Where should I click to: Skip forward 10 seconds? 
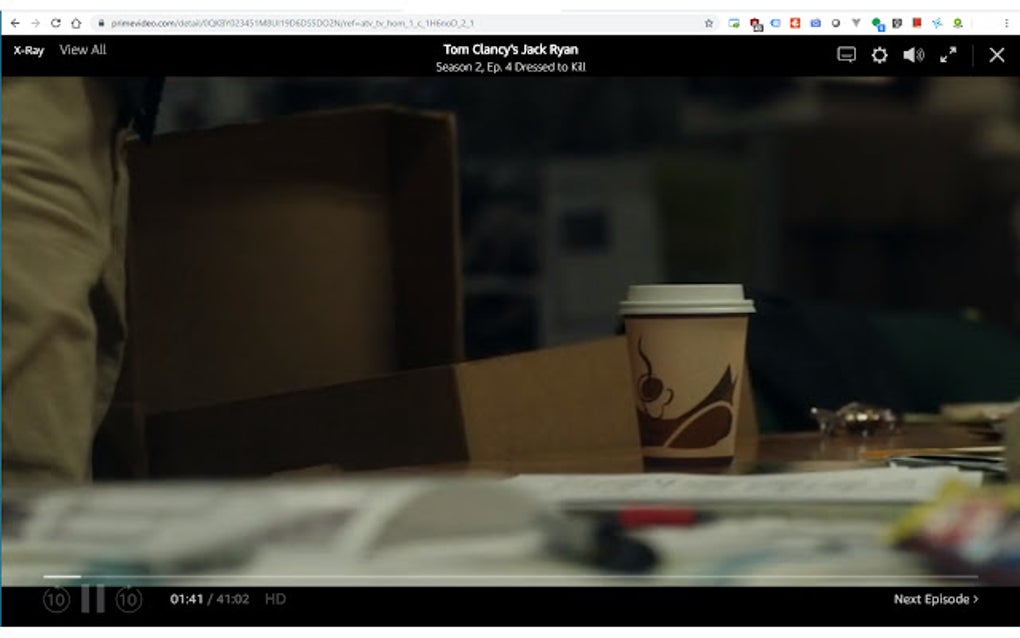126,598
